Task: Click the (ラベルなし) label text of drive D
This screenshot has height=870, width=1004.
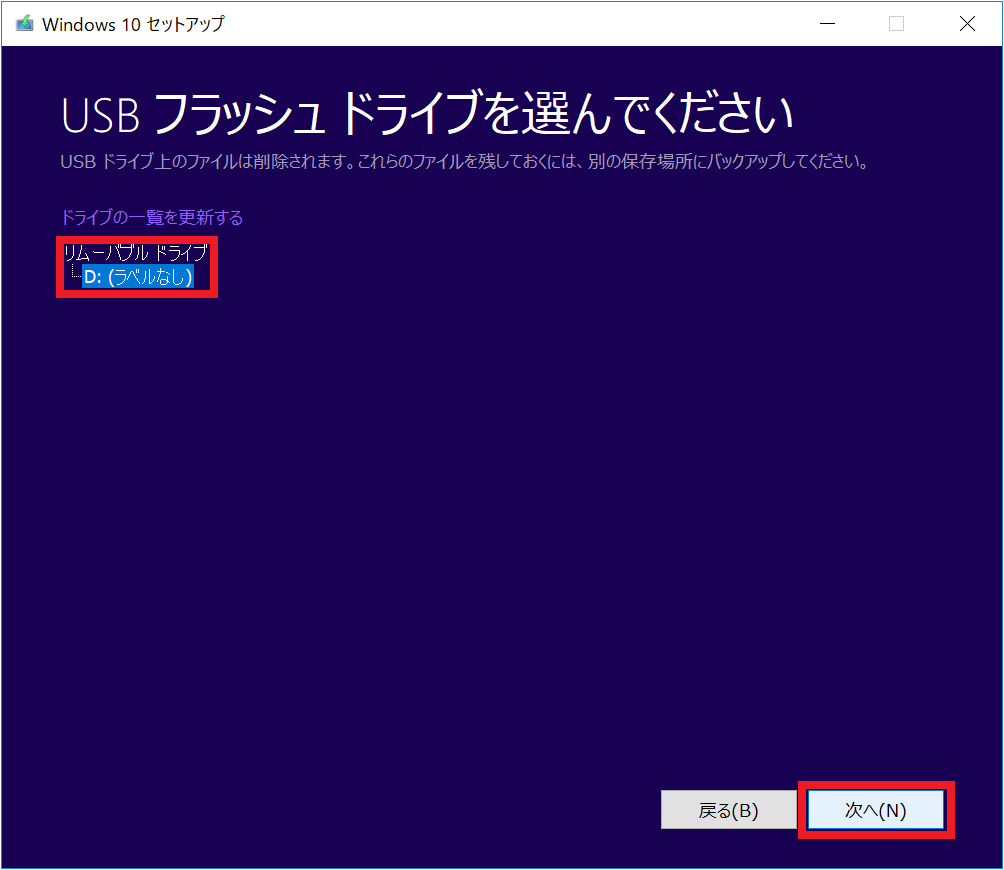Action: tap(150, 277)
